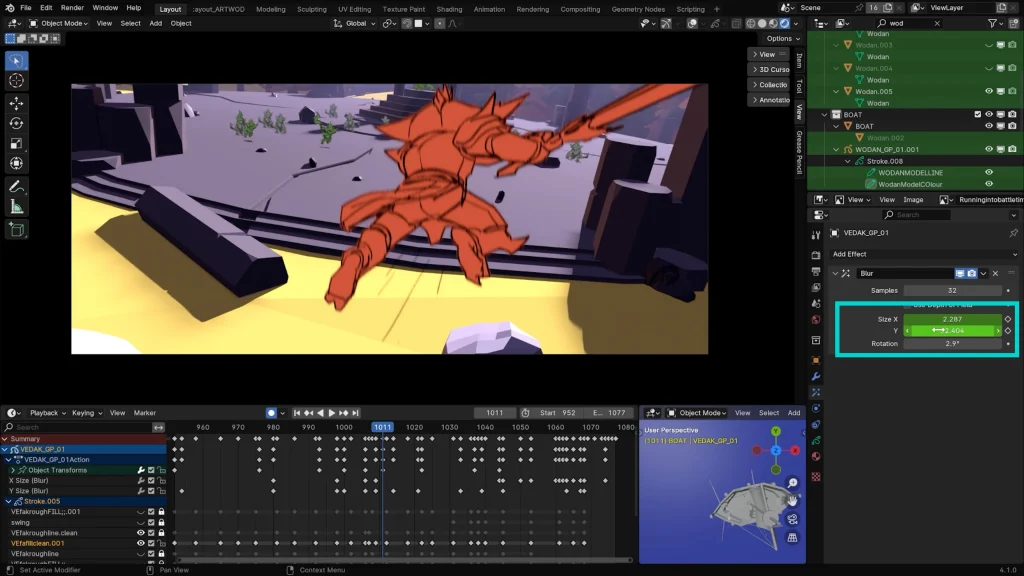Hide WodanModelCOlour layer with eye icon
Viewport: 1024px width, 576px height.
989,184
